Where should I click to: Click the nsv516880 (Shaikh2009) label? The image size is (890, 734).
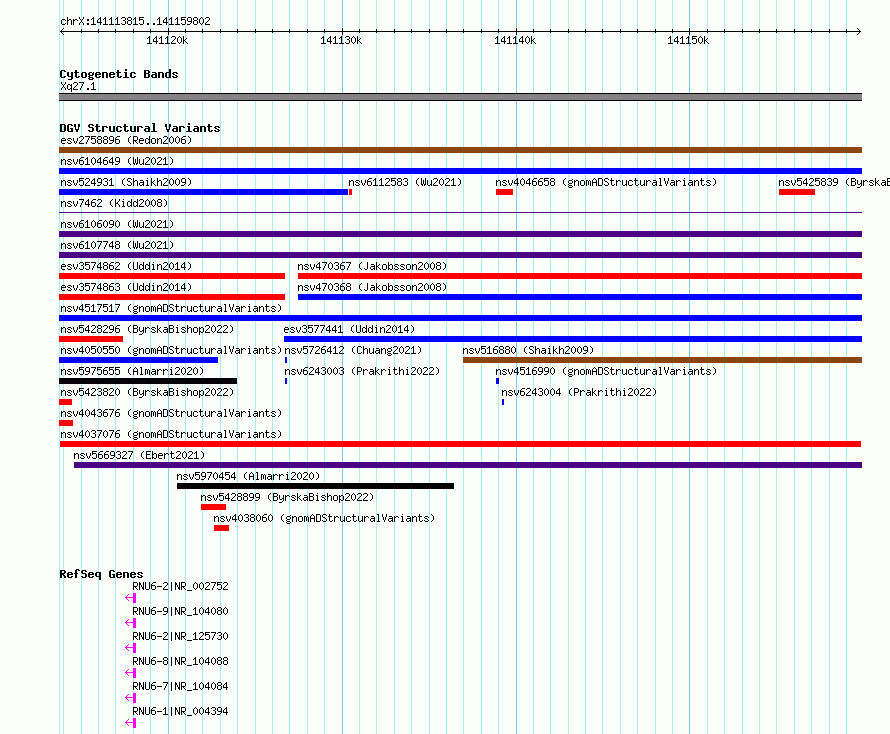coord(528,350)
